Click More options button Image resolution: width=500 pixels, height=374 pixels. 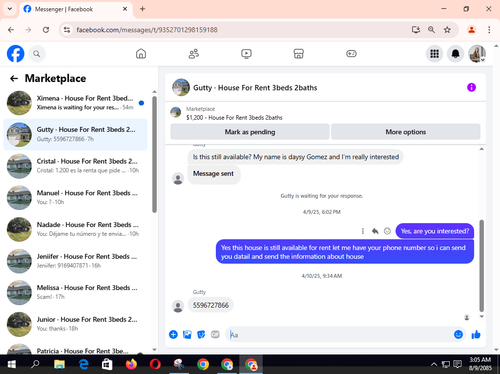406,132
